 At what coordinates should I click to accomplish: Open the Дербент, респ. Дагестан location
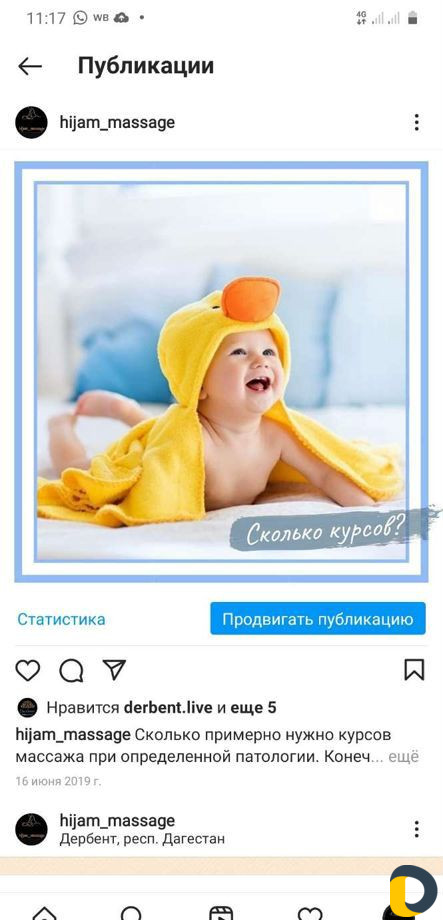[142, 839]
